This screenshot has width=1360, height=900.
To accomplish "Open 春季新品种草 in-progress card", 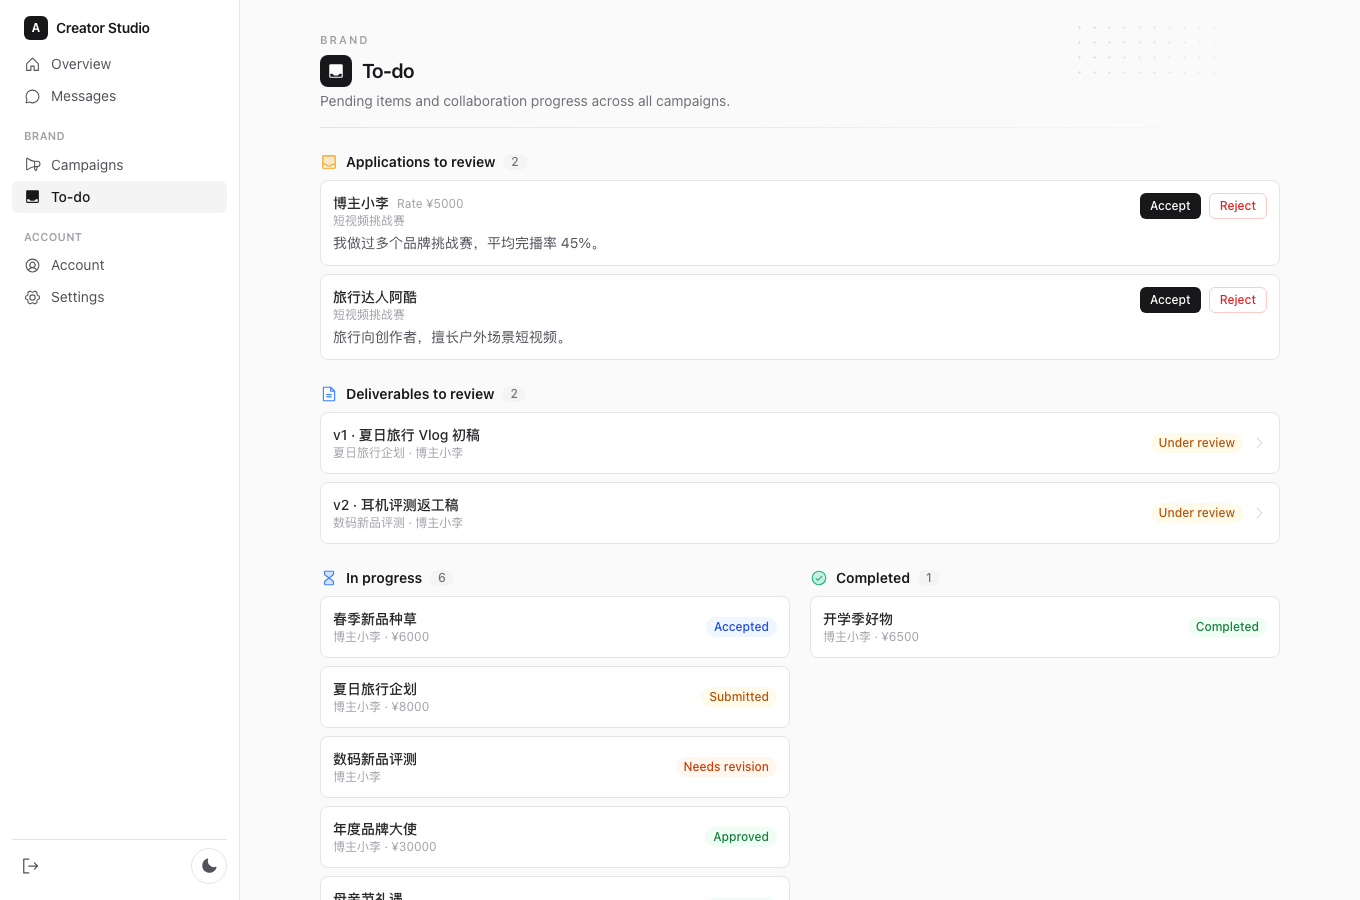I will point(554,627).
